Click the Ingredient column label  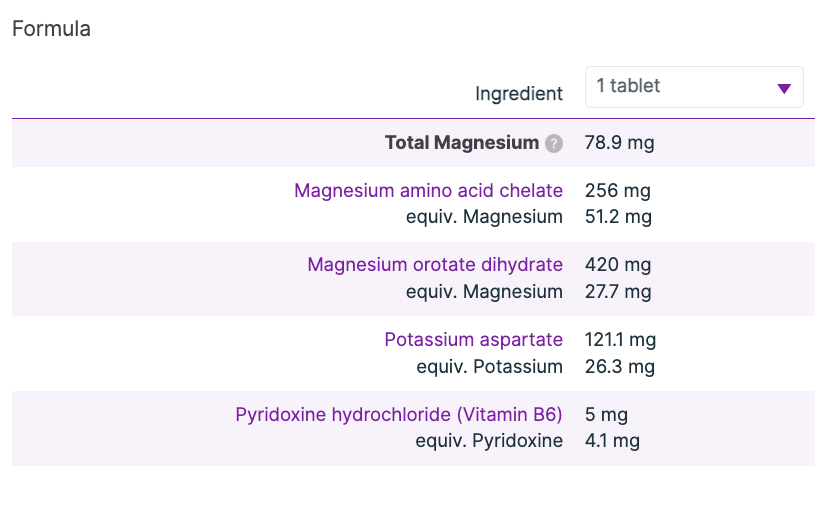pyautogui.click(x=519, y=94)
